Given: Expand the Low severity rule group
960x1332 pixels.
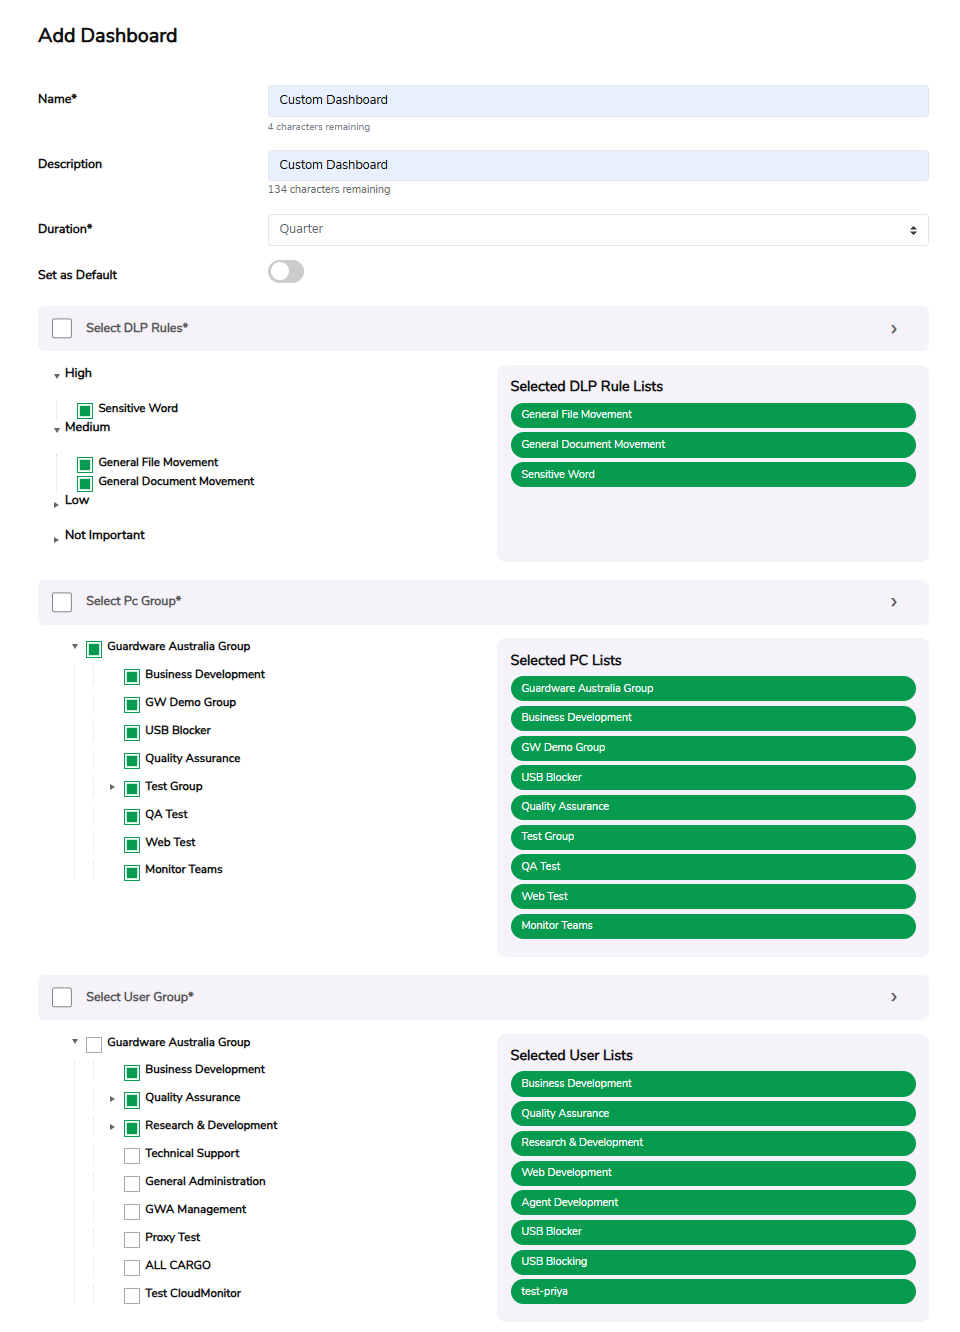Looking at the screenshot, I should pos(57,502).
